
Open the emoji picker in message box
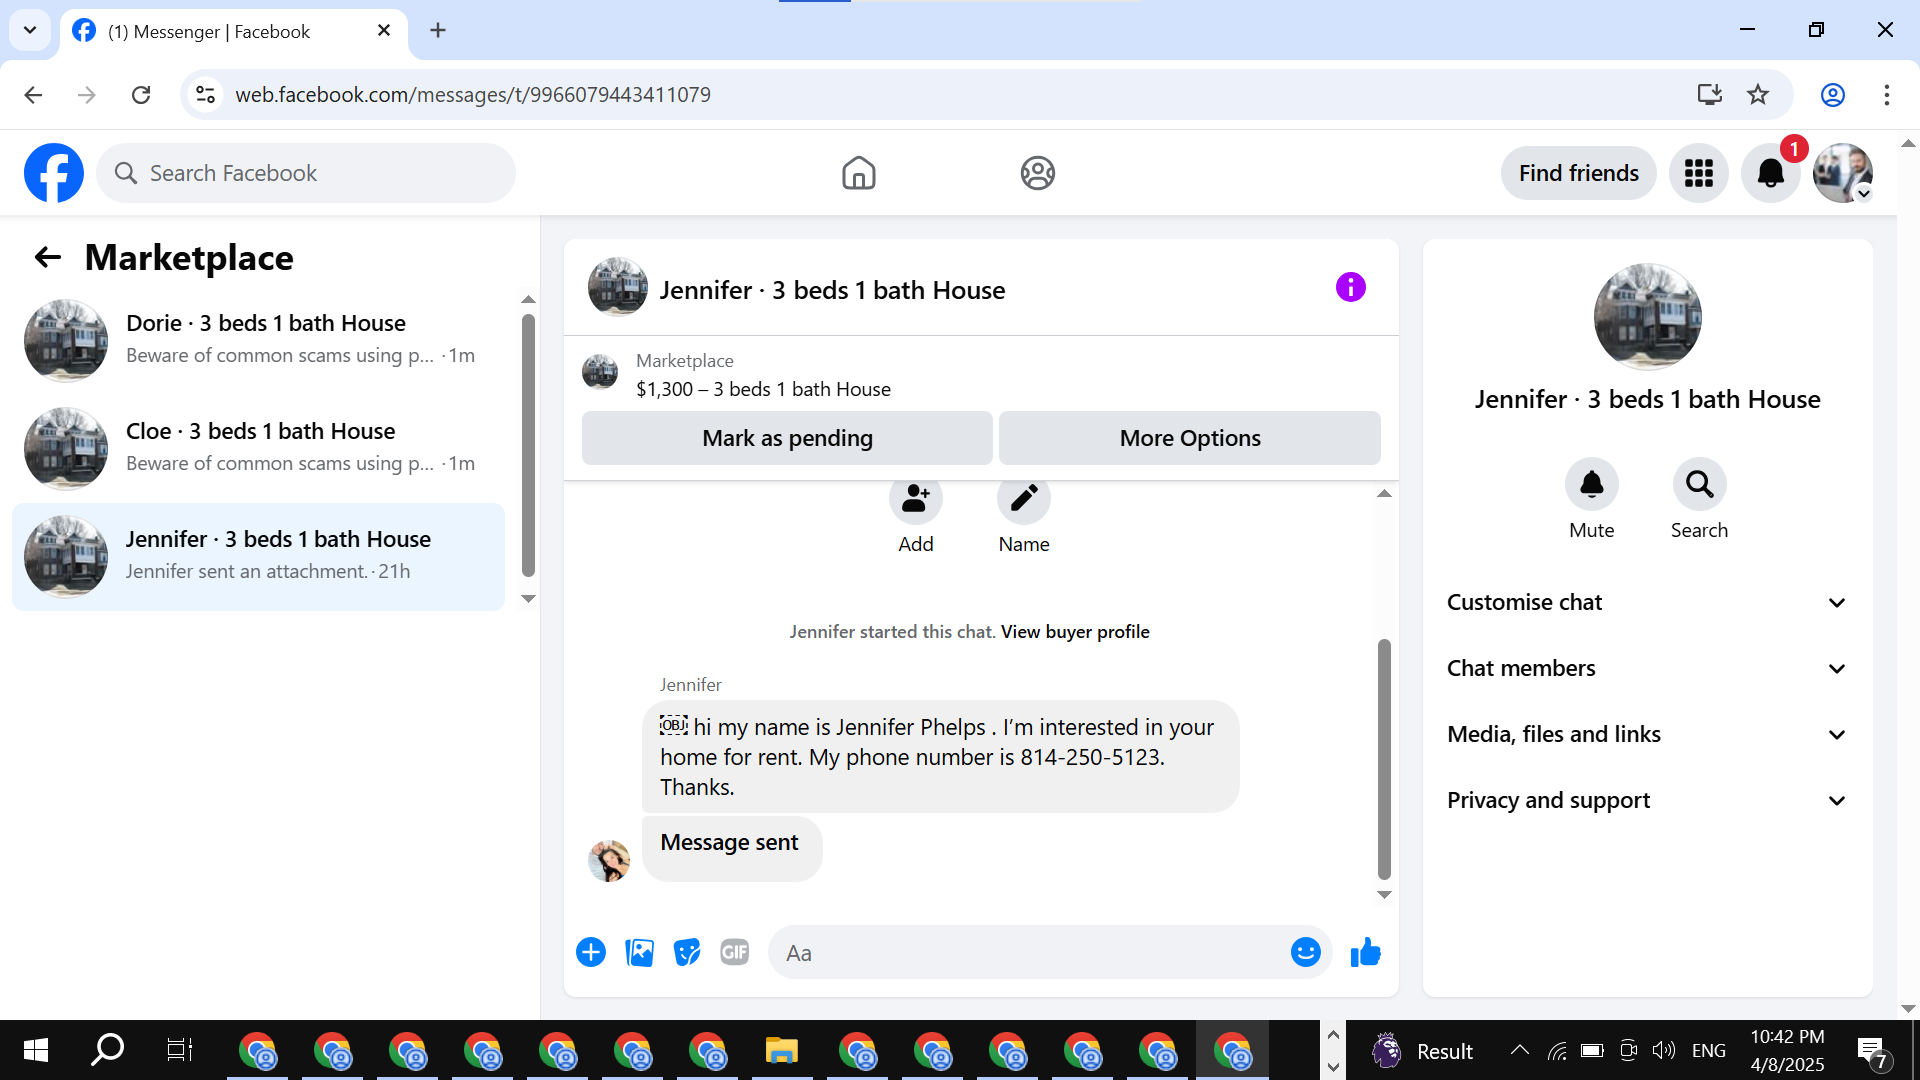[1305, 952]
